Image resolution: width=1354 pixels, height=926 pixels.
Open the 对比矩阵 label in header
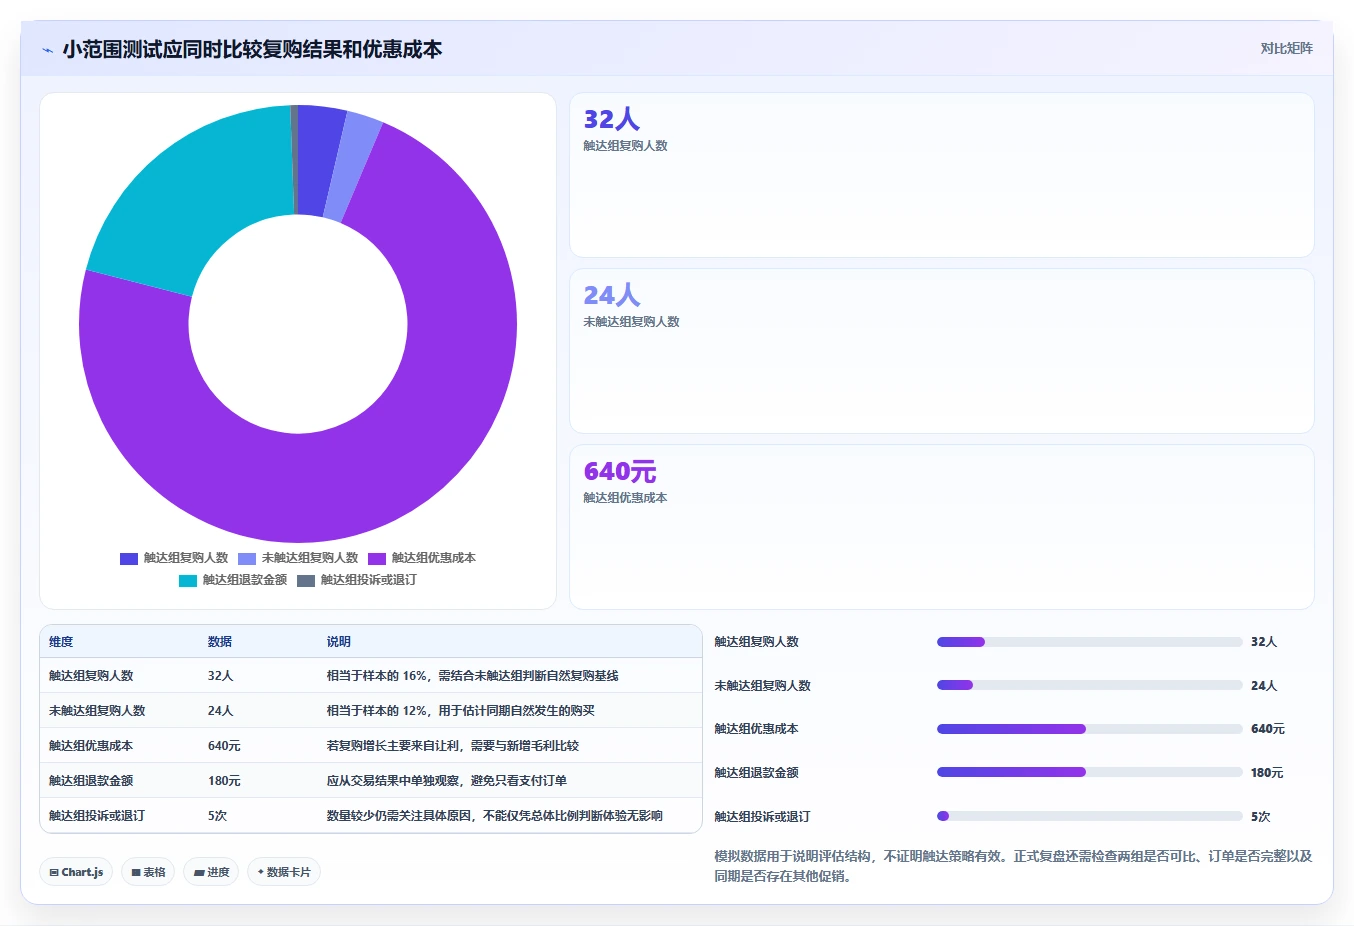1286,48
